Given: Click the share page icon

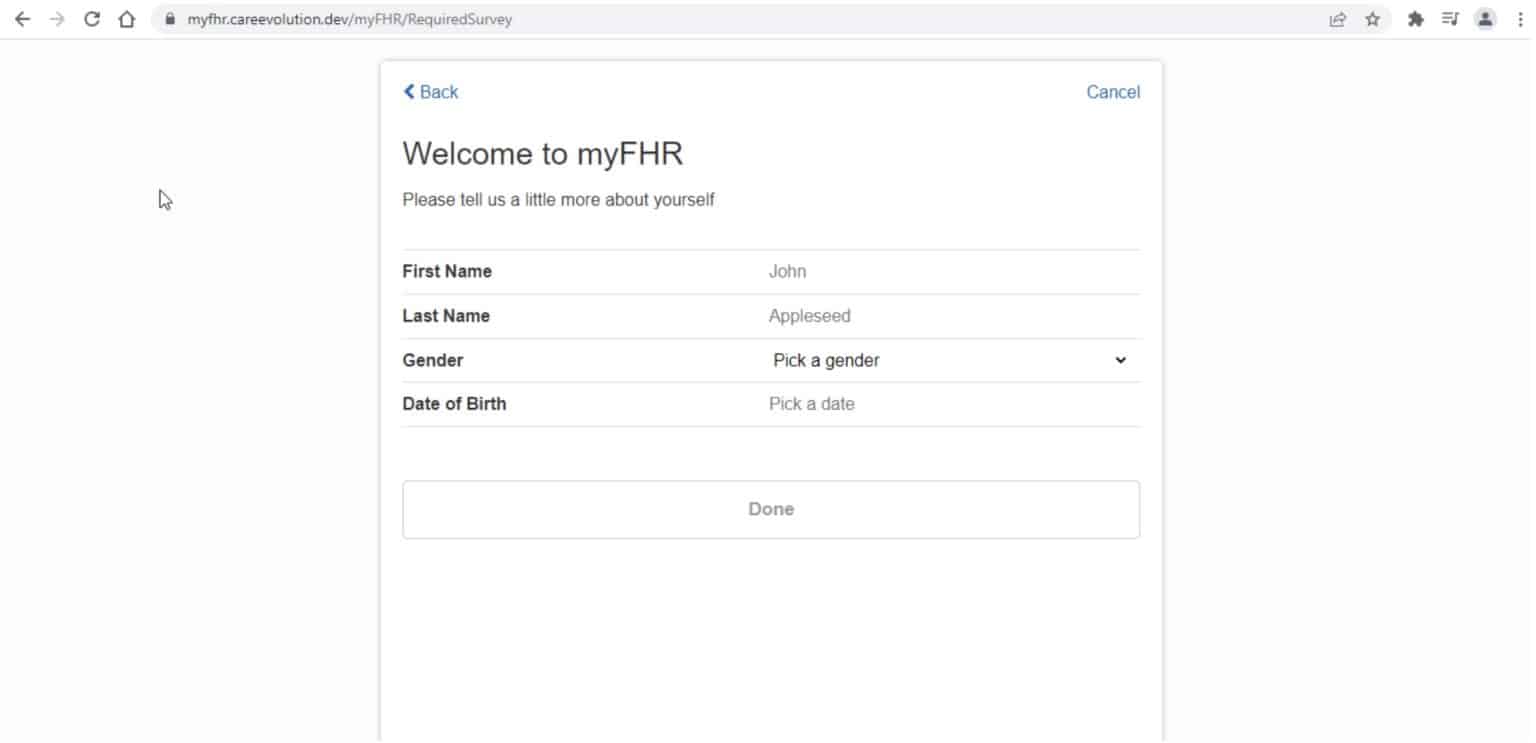Looking at the screenshot, I should coord(1337,19).
